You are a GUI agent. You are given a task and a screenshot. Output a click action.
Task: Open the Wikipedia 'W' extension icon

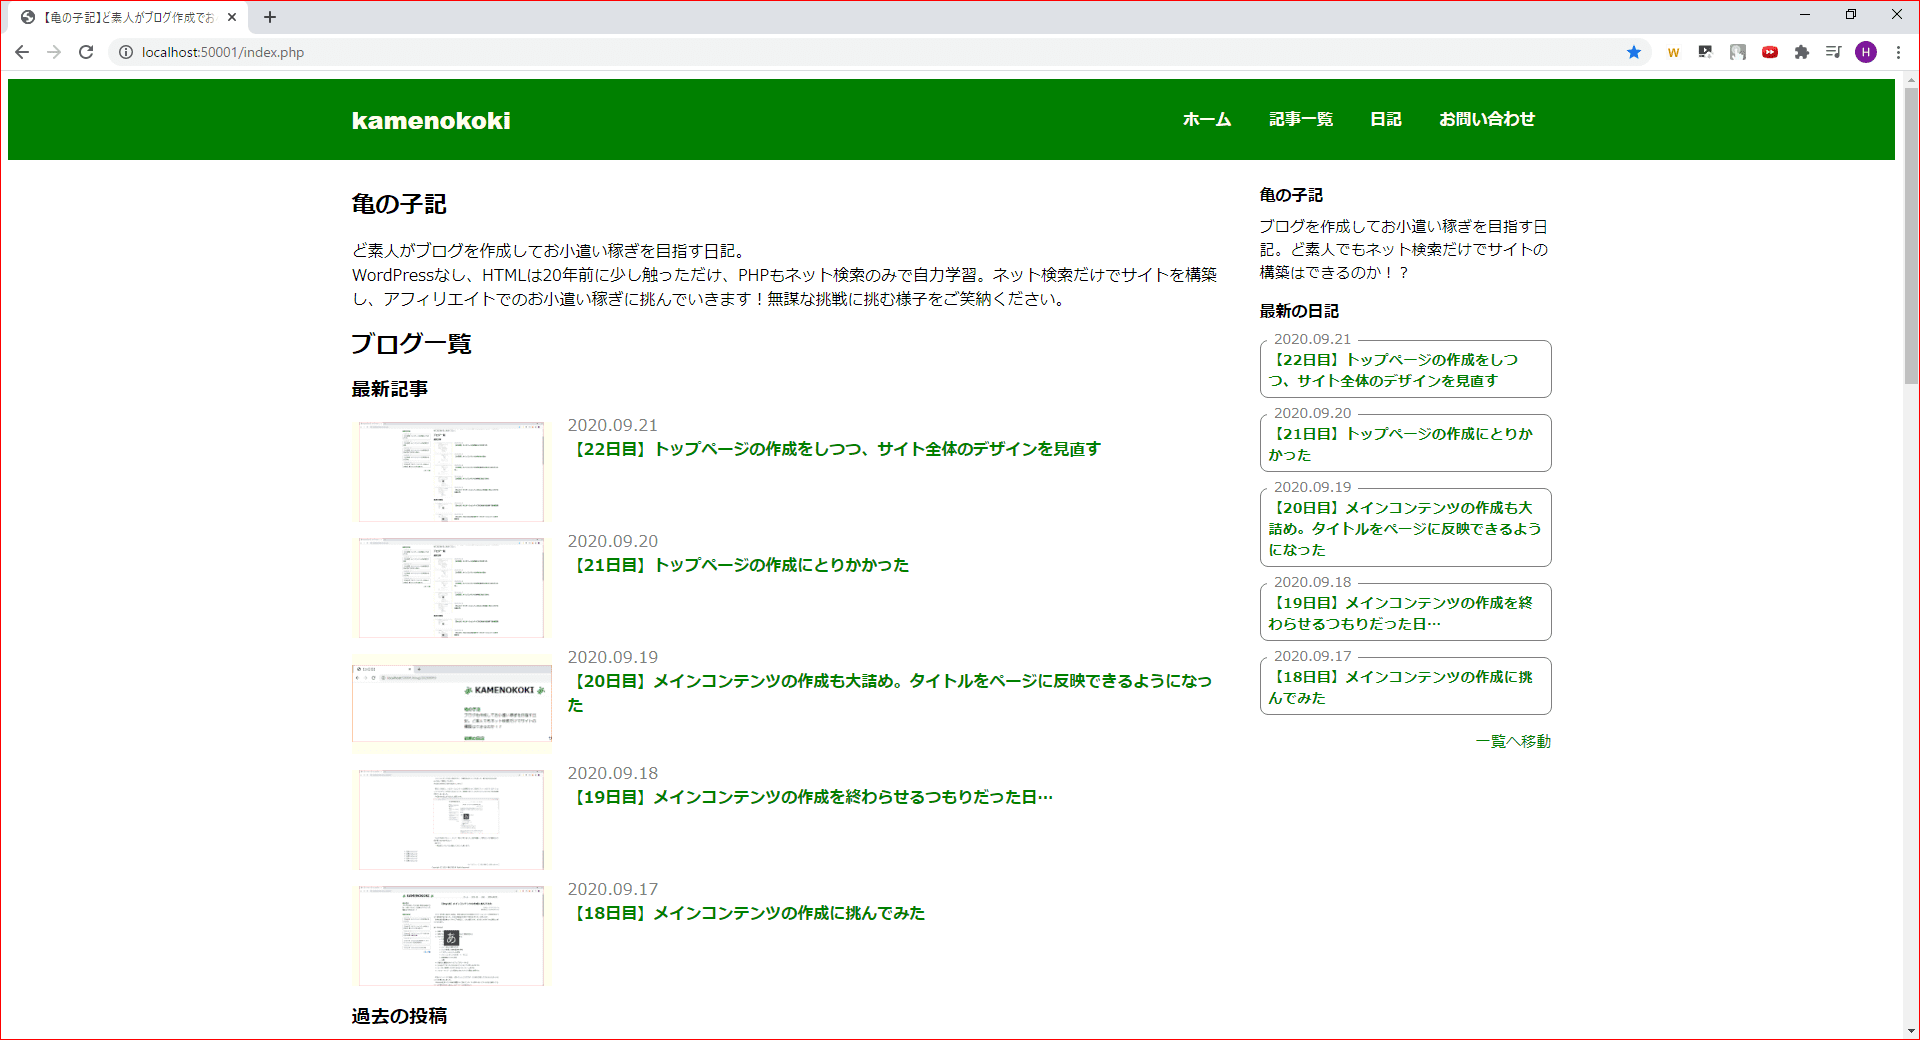(1673, 52)
